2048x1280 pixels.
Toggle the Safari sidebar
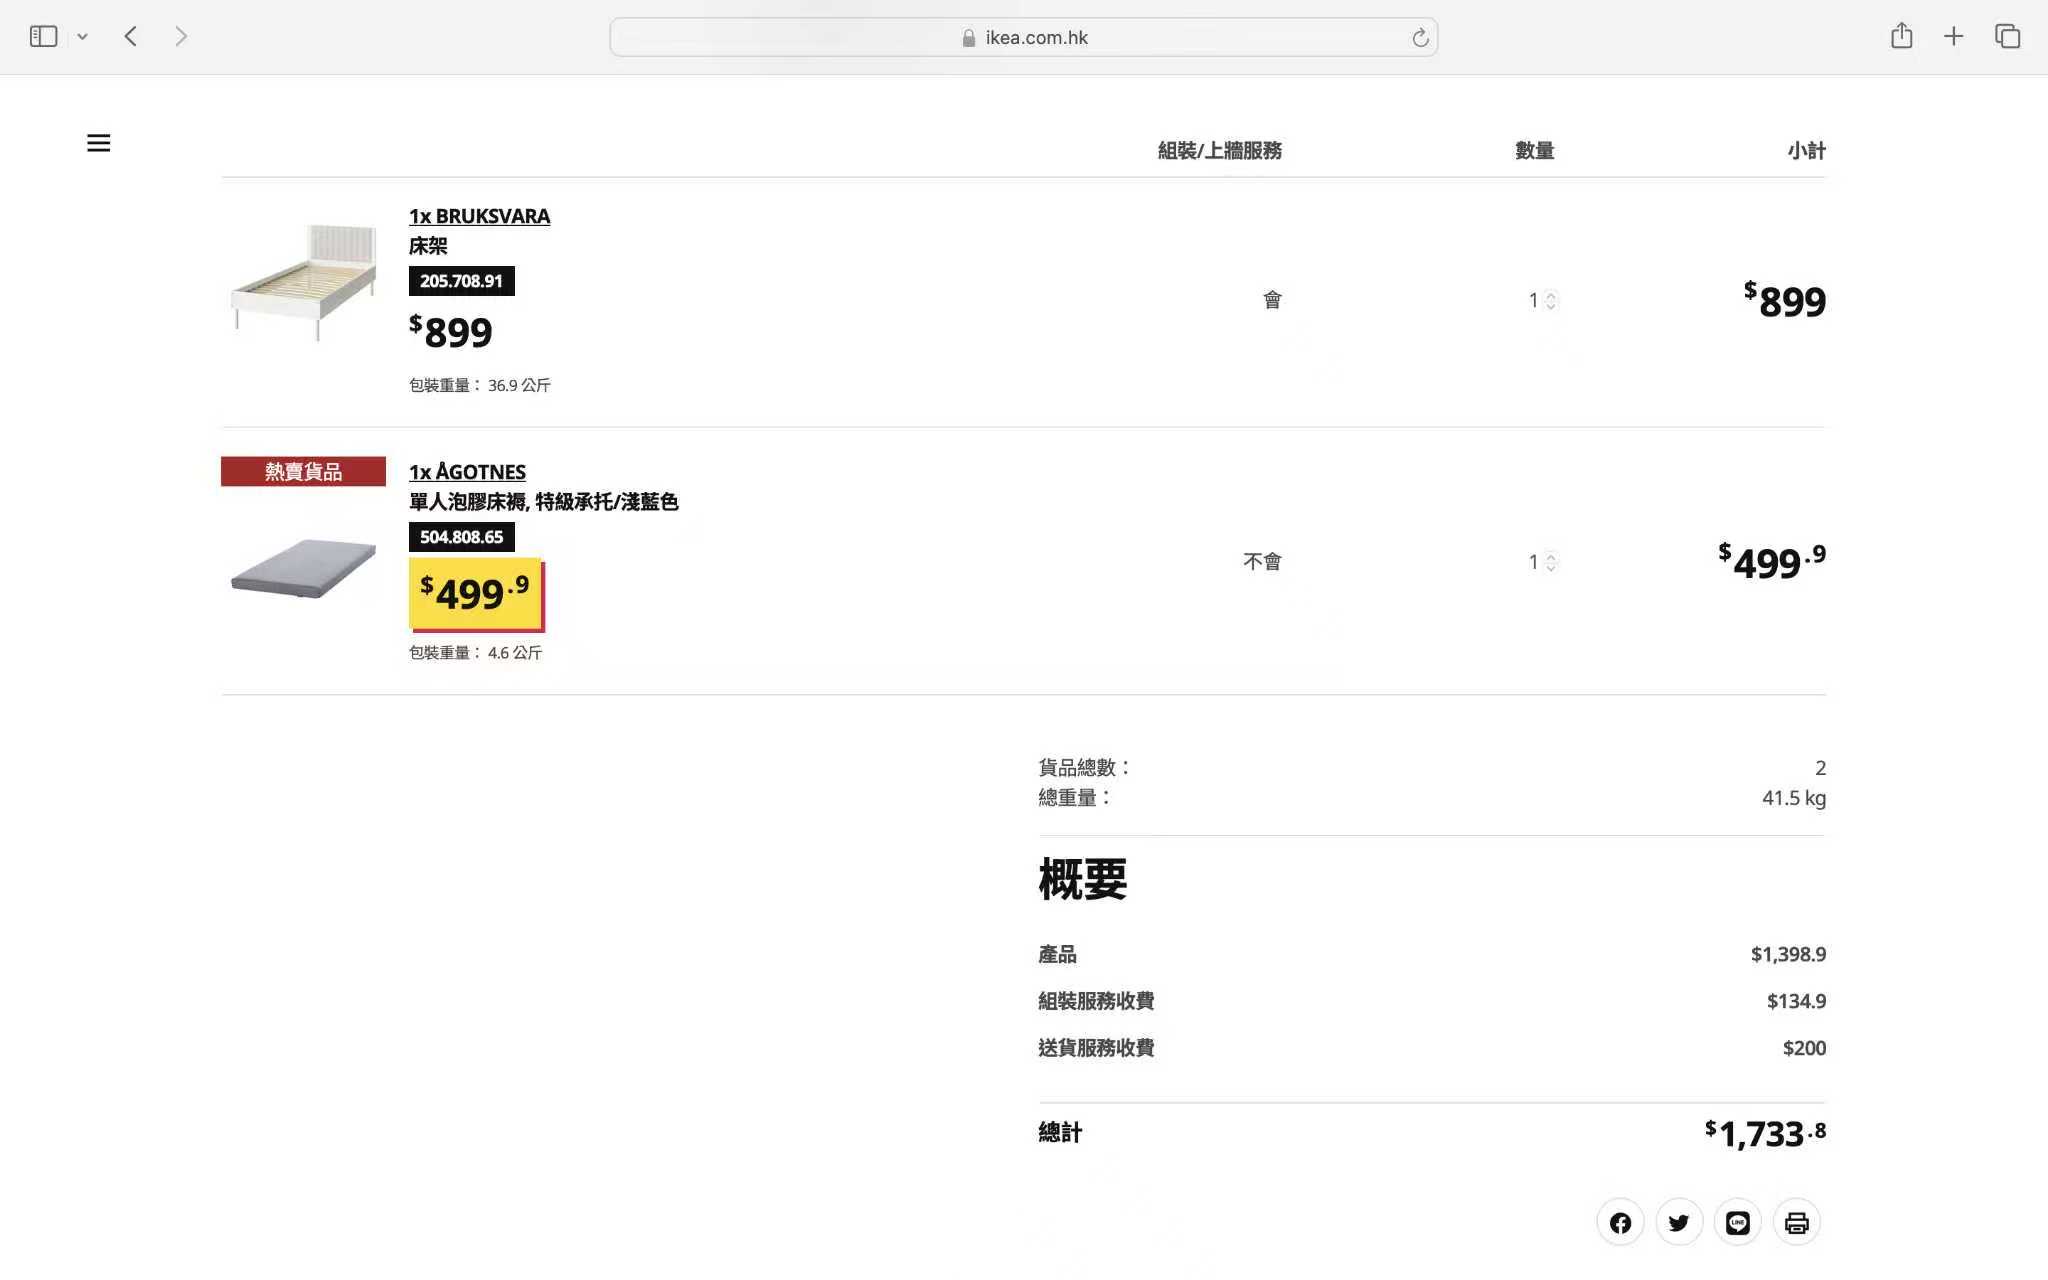(x=43, y=37)
